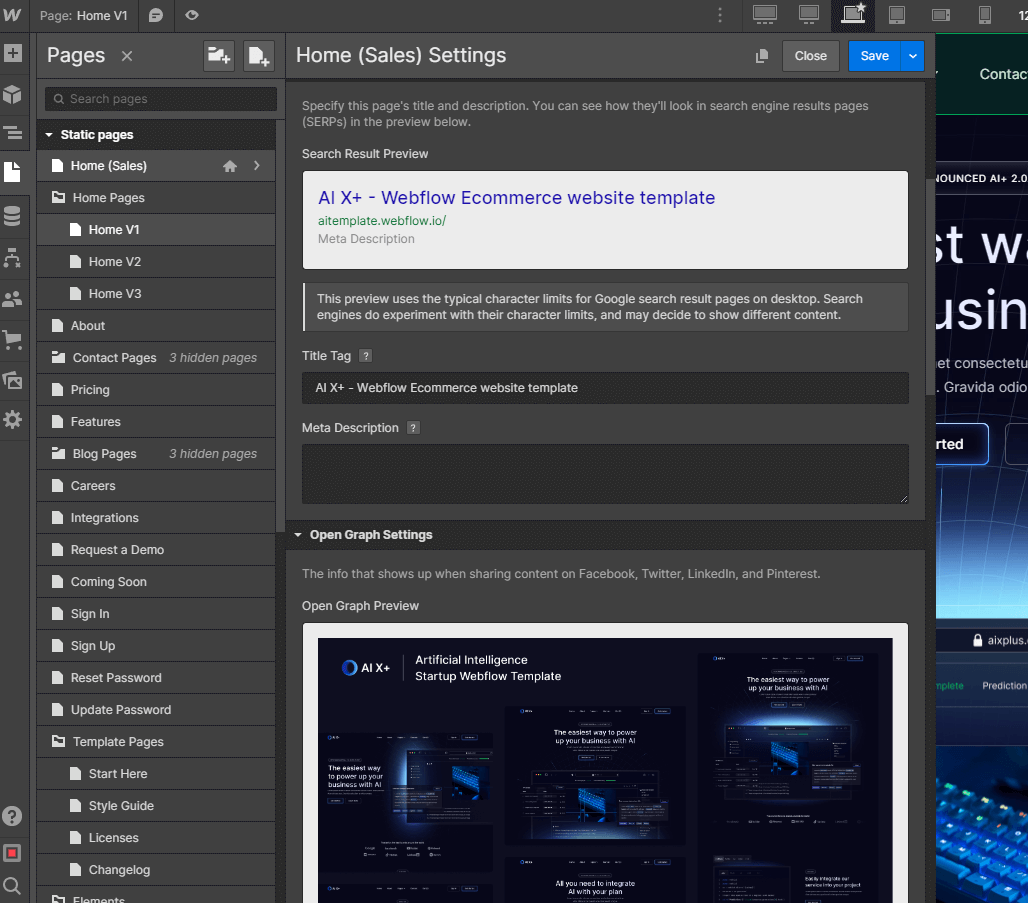This screenshot has height=903, width=1028.
Task: Open the comments bubble in the top bar
Action: 155,15
